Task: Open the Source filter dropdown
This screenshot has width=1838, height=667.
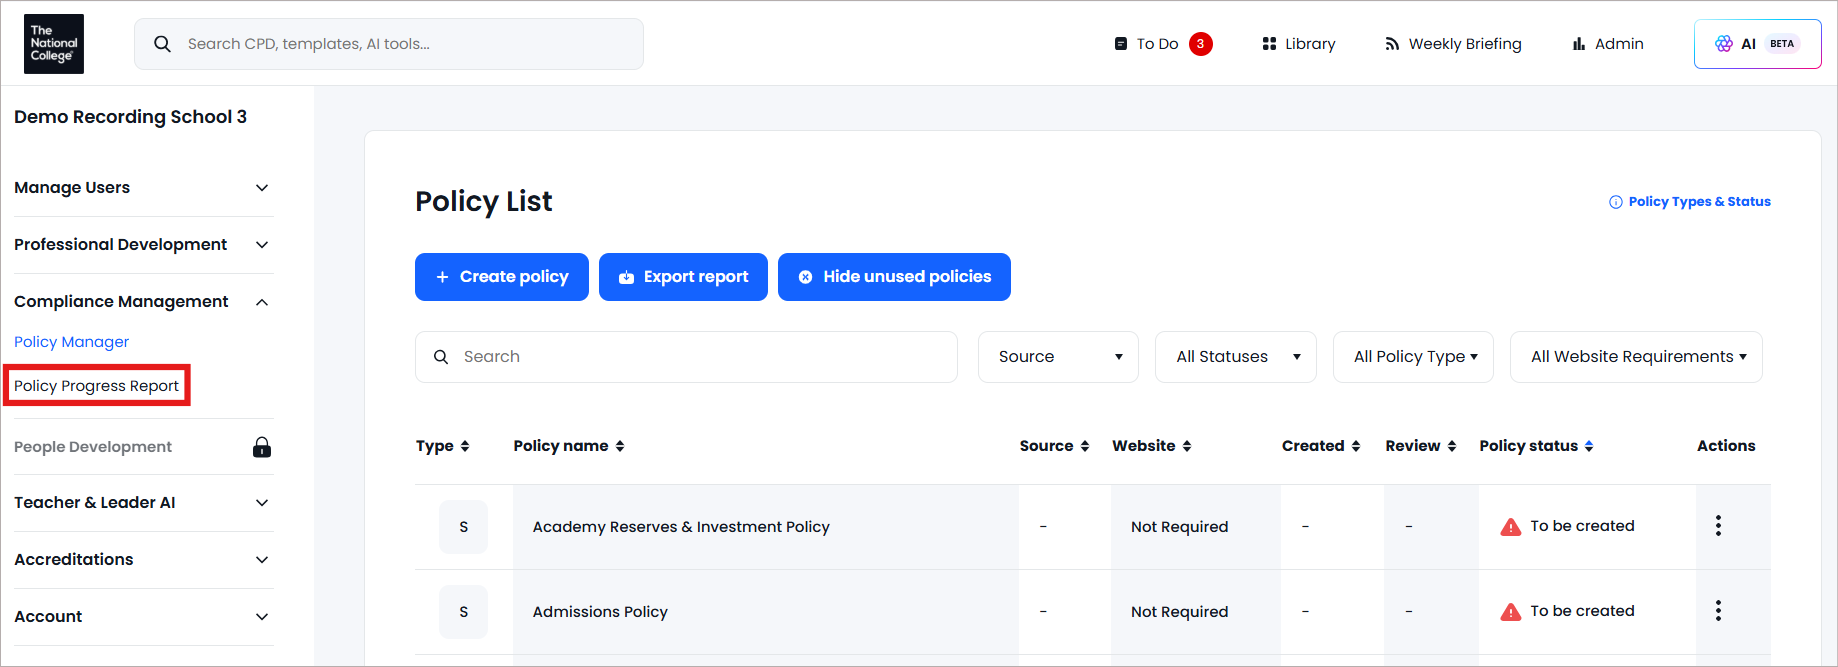Action: pyautogui.click(x=1058, y=357)
